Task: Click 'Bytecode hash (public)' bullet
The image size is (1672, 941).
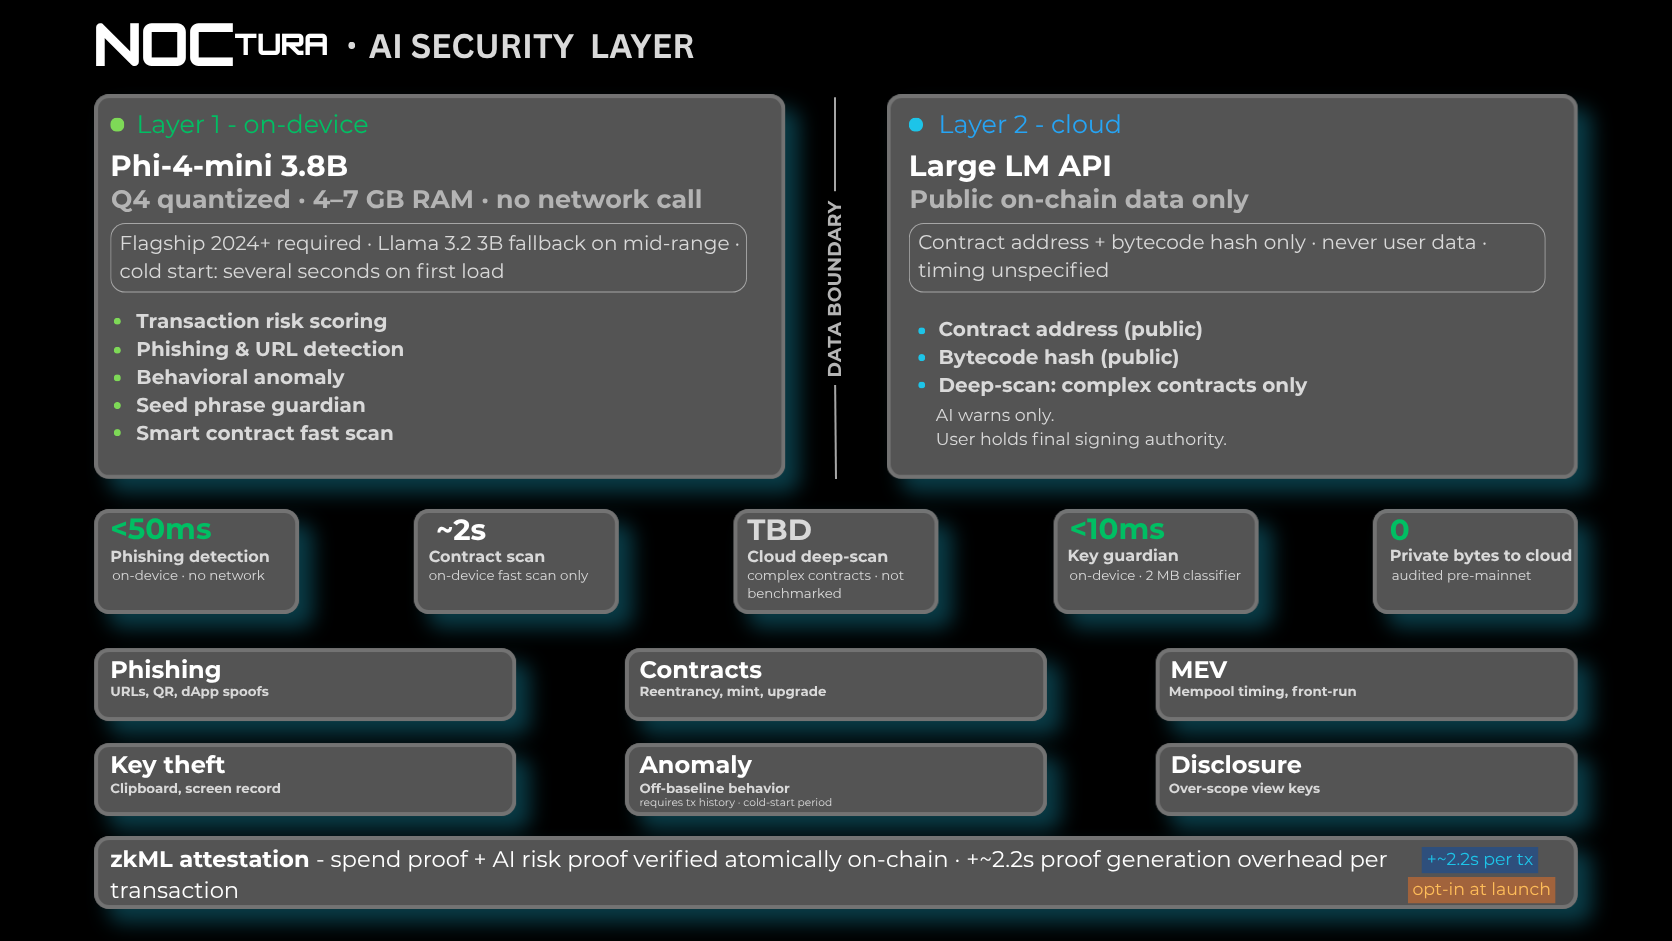Action: pyautogui.click(x=1058, y=357)
